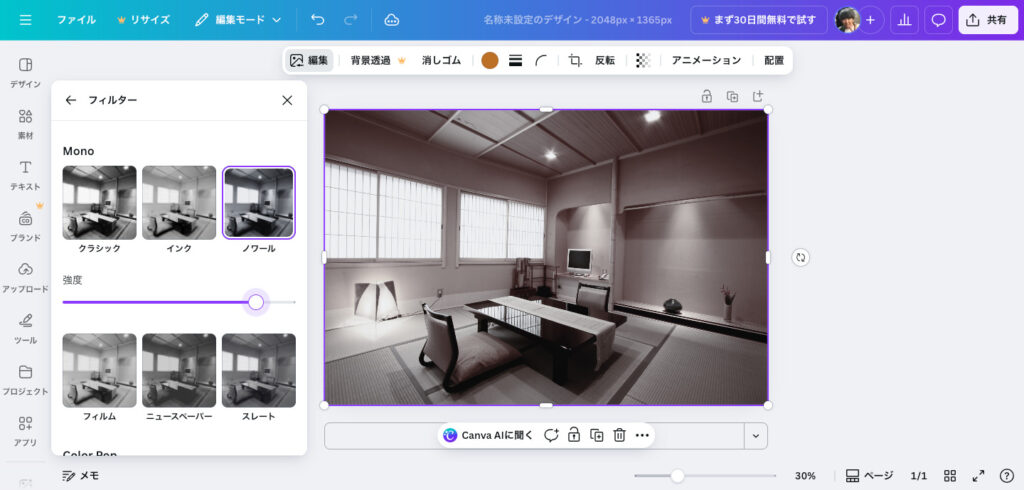Click the corner rounding icon

[541, 60]
